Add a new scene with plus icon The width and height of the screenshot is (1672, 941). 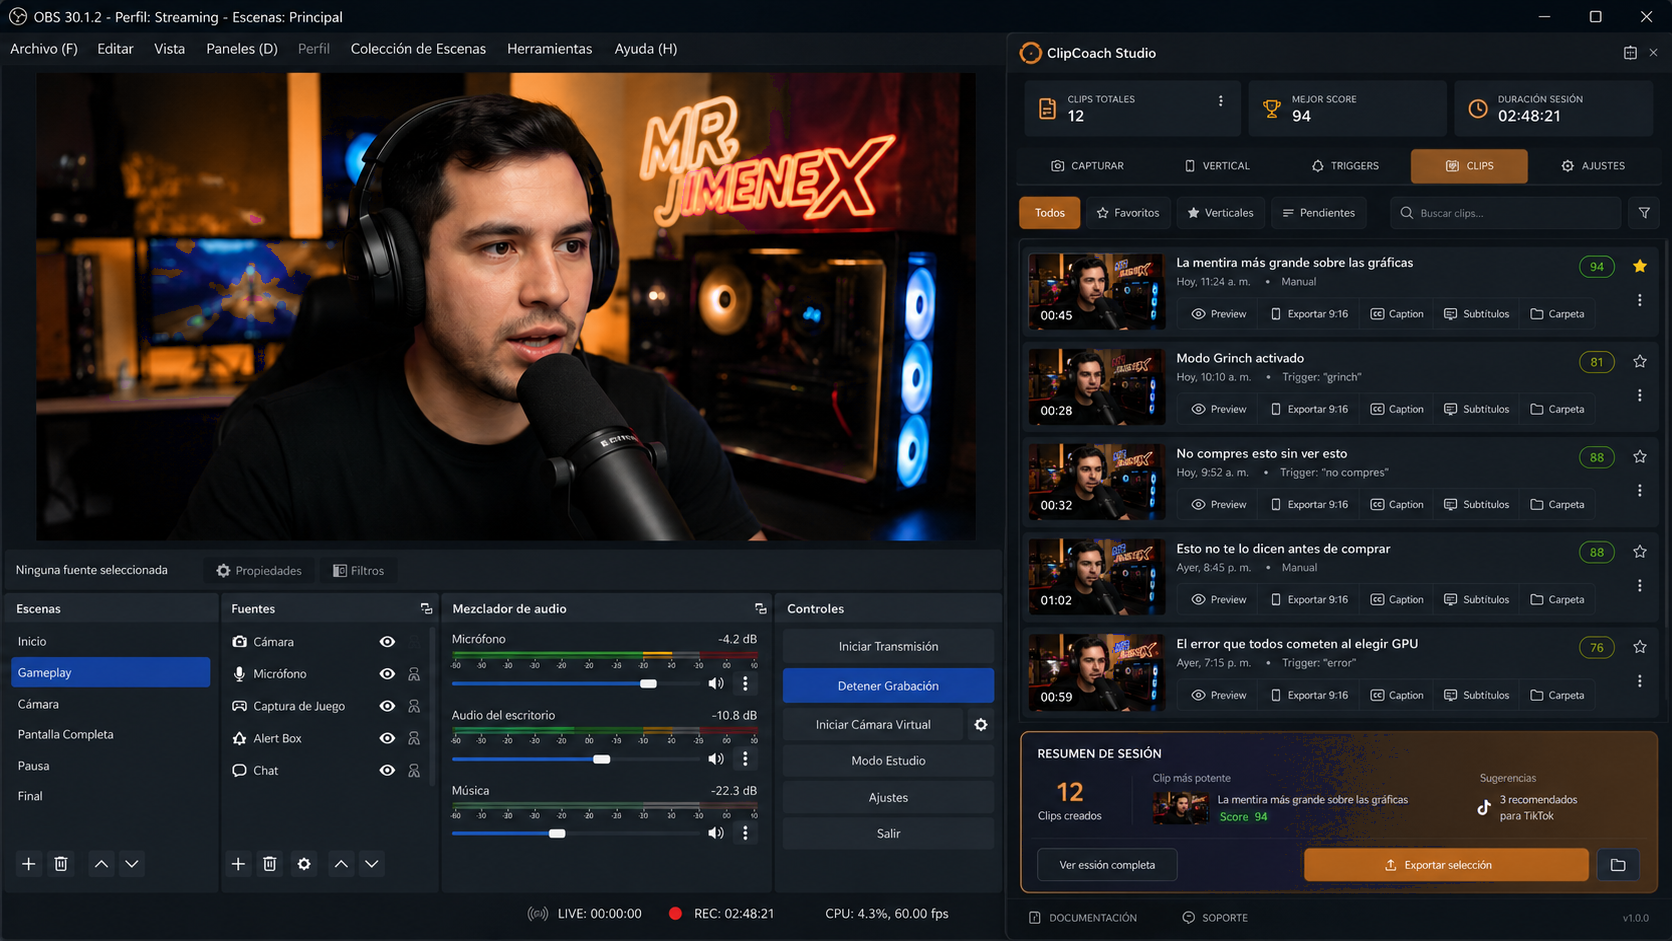(x=29, y=864)
